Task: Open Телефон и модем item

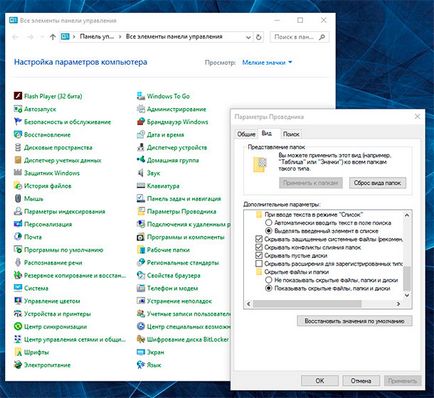Action: (172, 288)
